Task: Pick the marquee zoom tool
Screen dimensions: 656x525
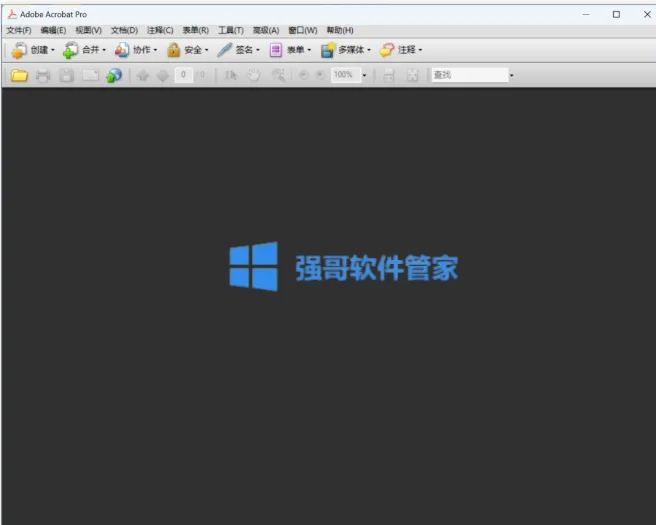Action: tap(278, 75)
